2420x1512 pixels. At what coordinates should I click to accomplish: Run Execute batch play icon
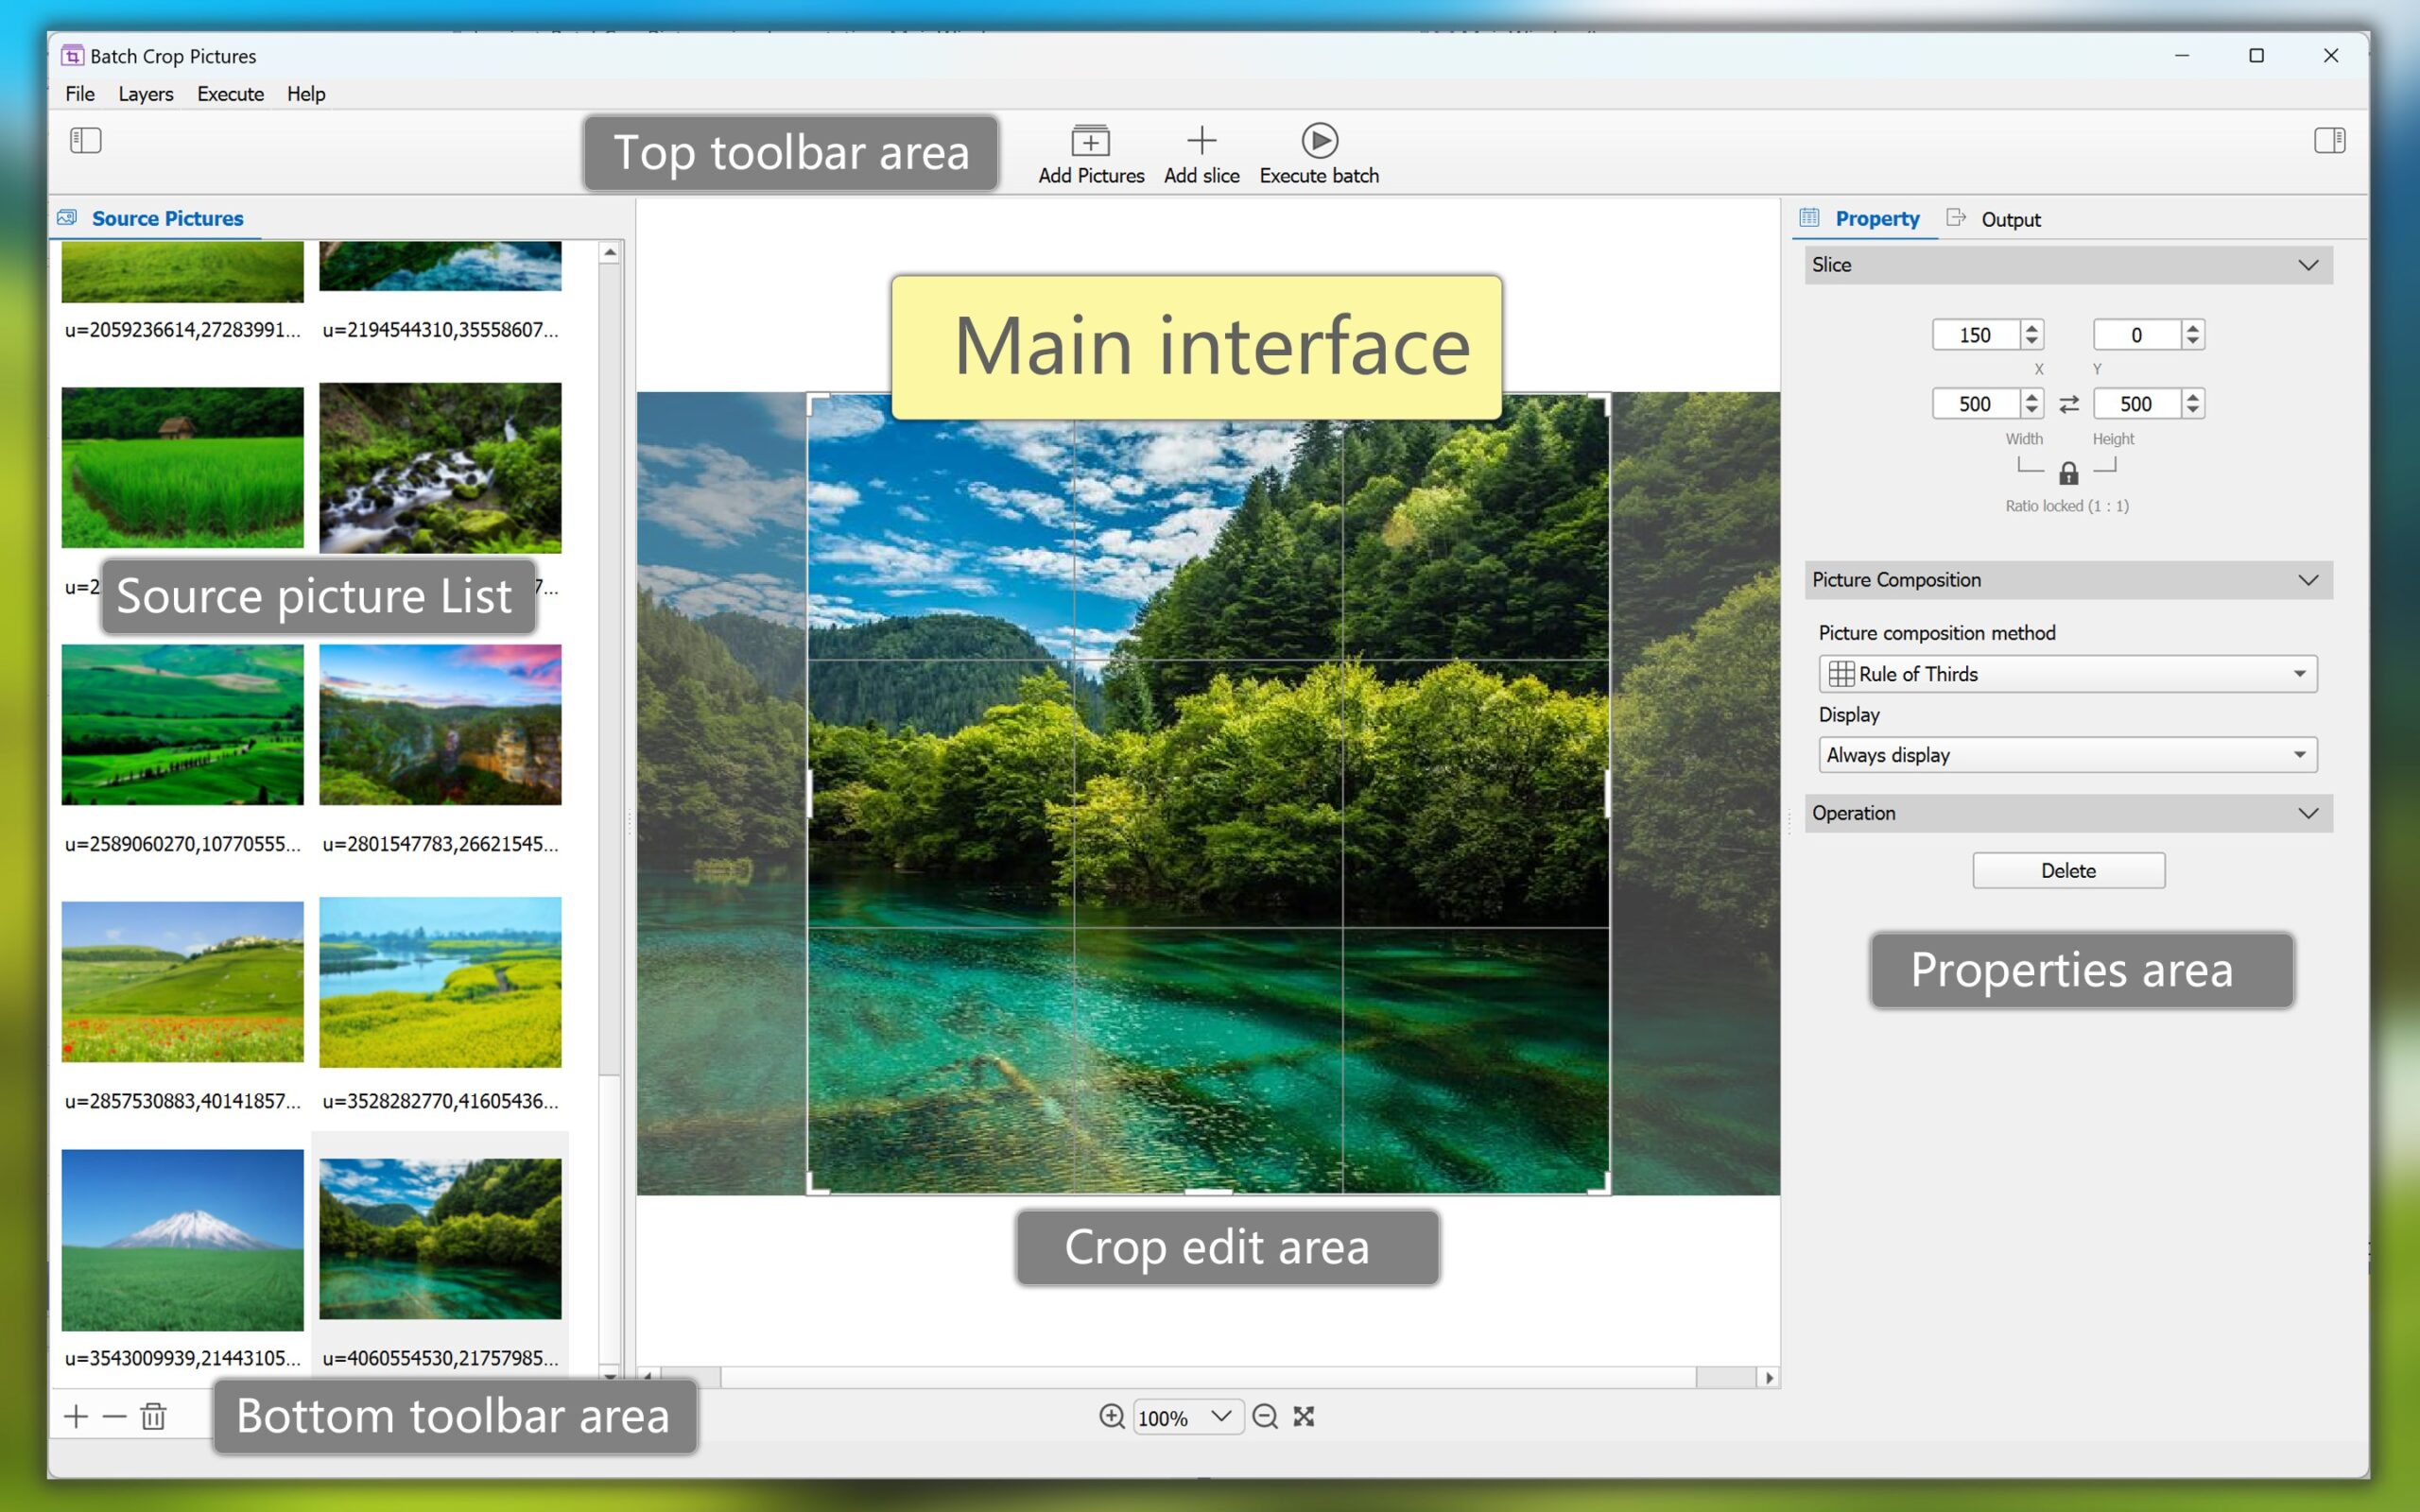point(1319,141)
